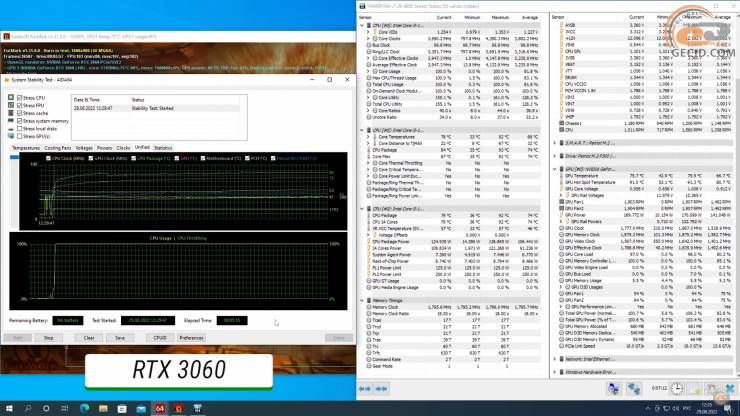
Task: Switch to Voltages tab
Action: point(84,148)
